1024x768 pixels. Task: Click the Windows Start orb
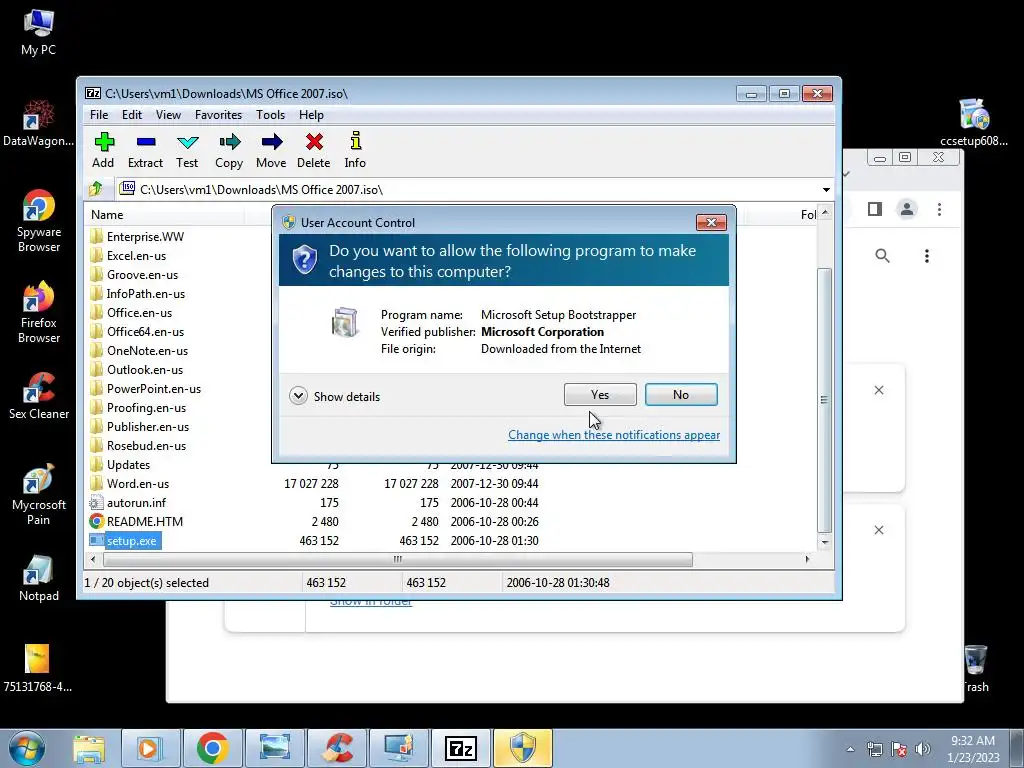coord(27,748)
